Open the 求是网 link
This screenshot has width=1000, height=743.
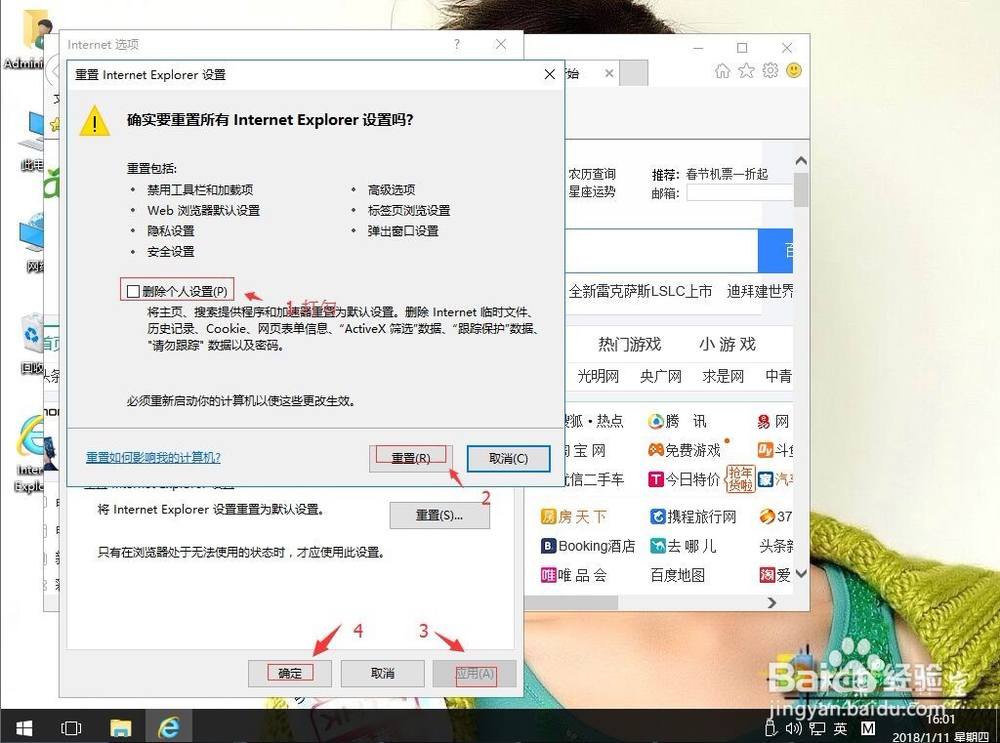tap(723, 376)
